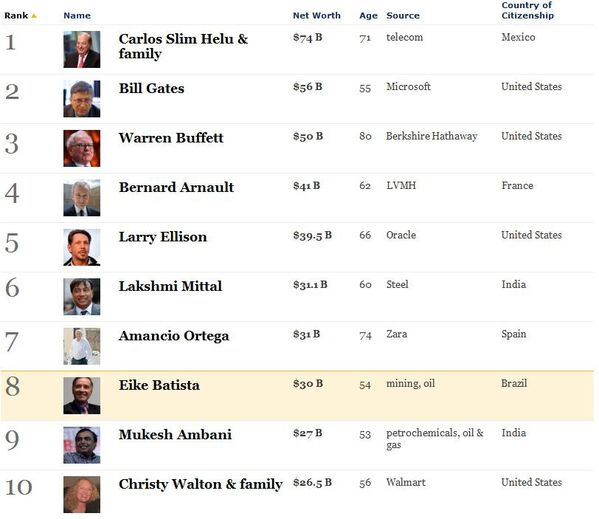Click Bill Gates's portrait thumbnail
The height and width of the screenshot is (519, 599).
(82, 99)
